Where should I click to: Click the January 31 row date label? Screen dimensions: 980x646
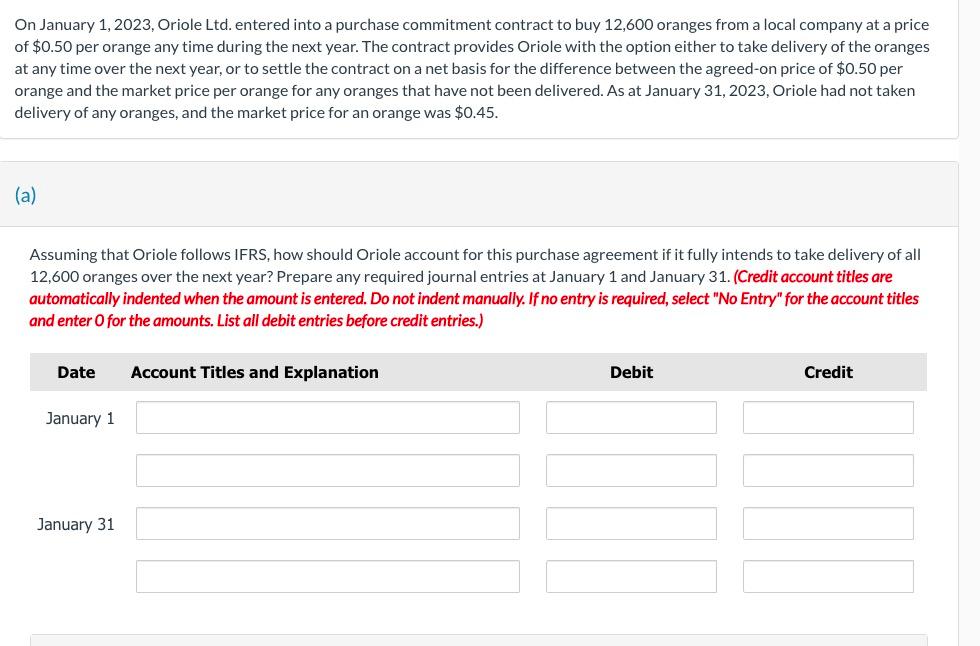coord(75,523)
